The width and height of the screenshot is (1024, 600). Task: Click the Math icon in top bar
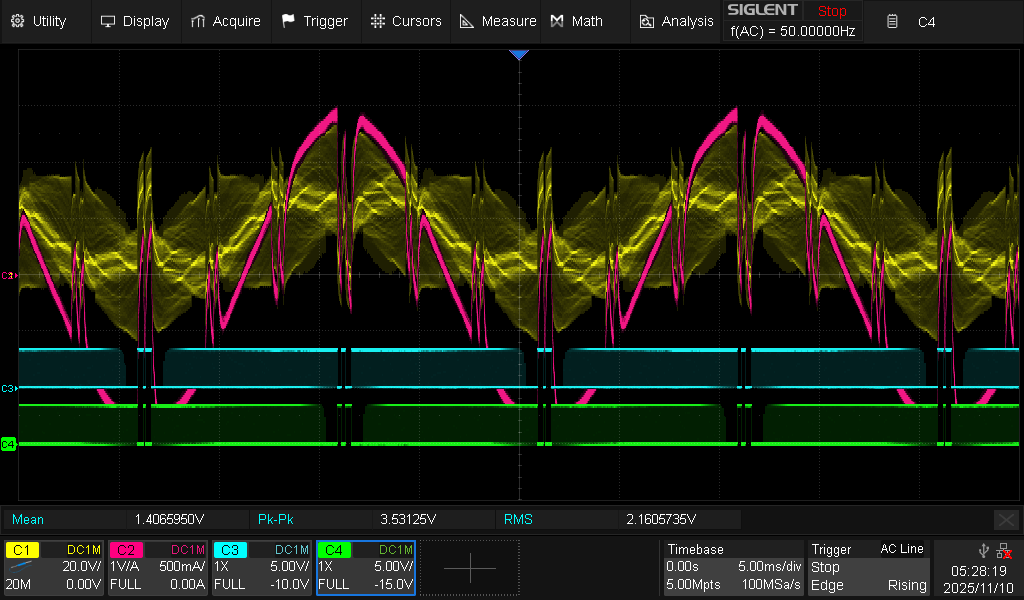557,21
